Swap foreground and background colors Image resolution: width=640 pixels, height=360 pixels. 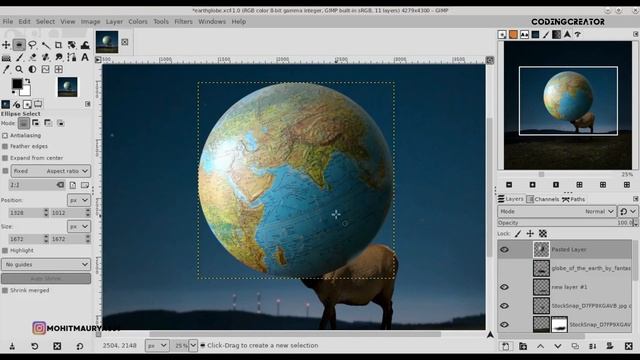(28, 81)
